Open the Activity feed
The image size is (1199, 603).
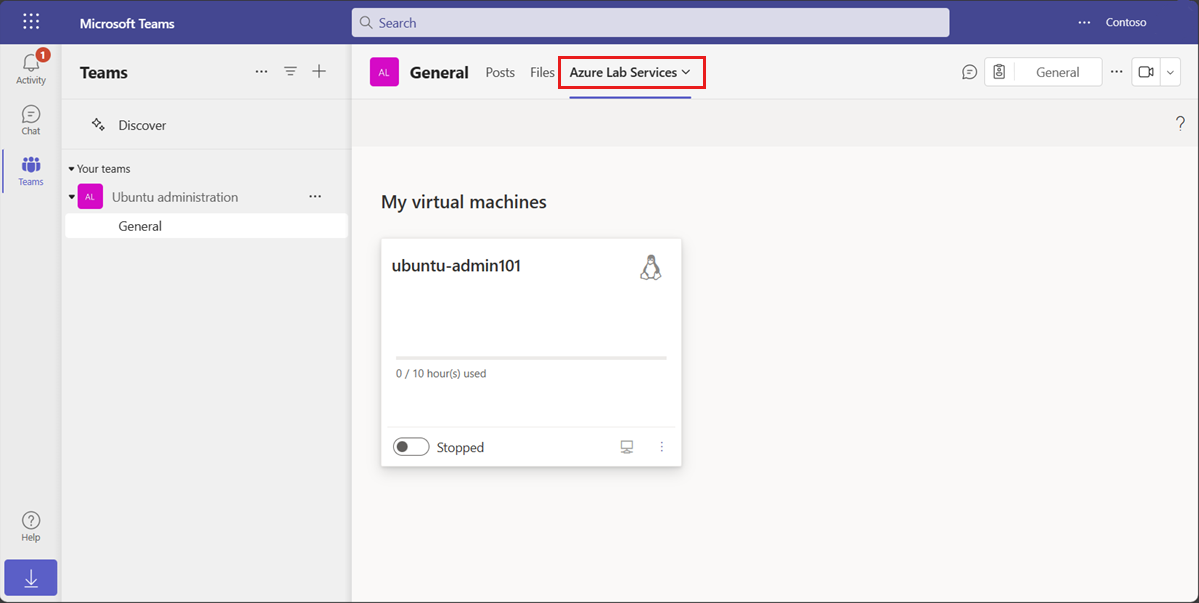pos(30,65)
